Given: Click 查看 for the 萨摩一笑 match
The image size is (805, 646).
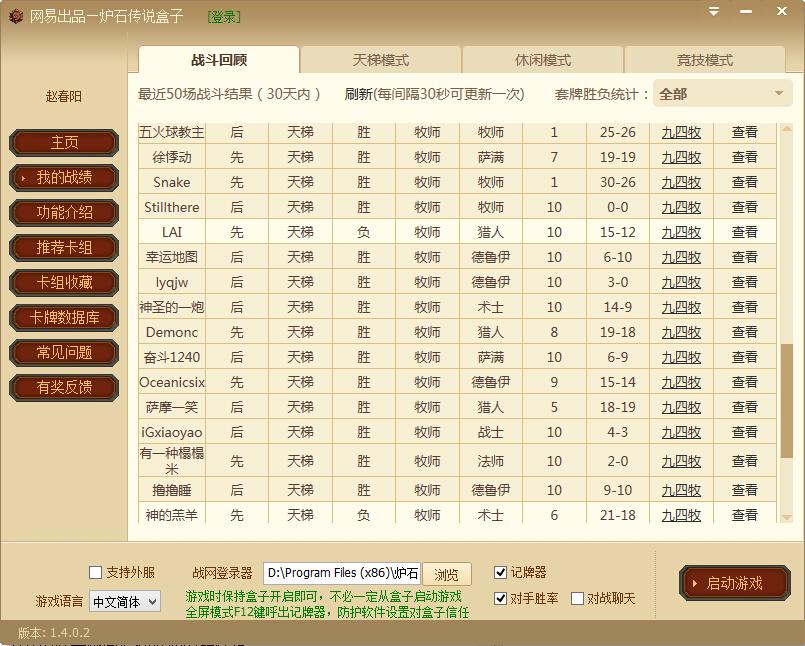Looking at the screenshot, I should 744,407.
